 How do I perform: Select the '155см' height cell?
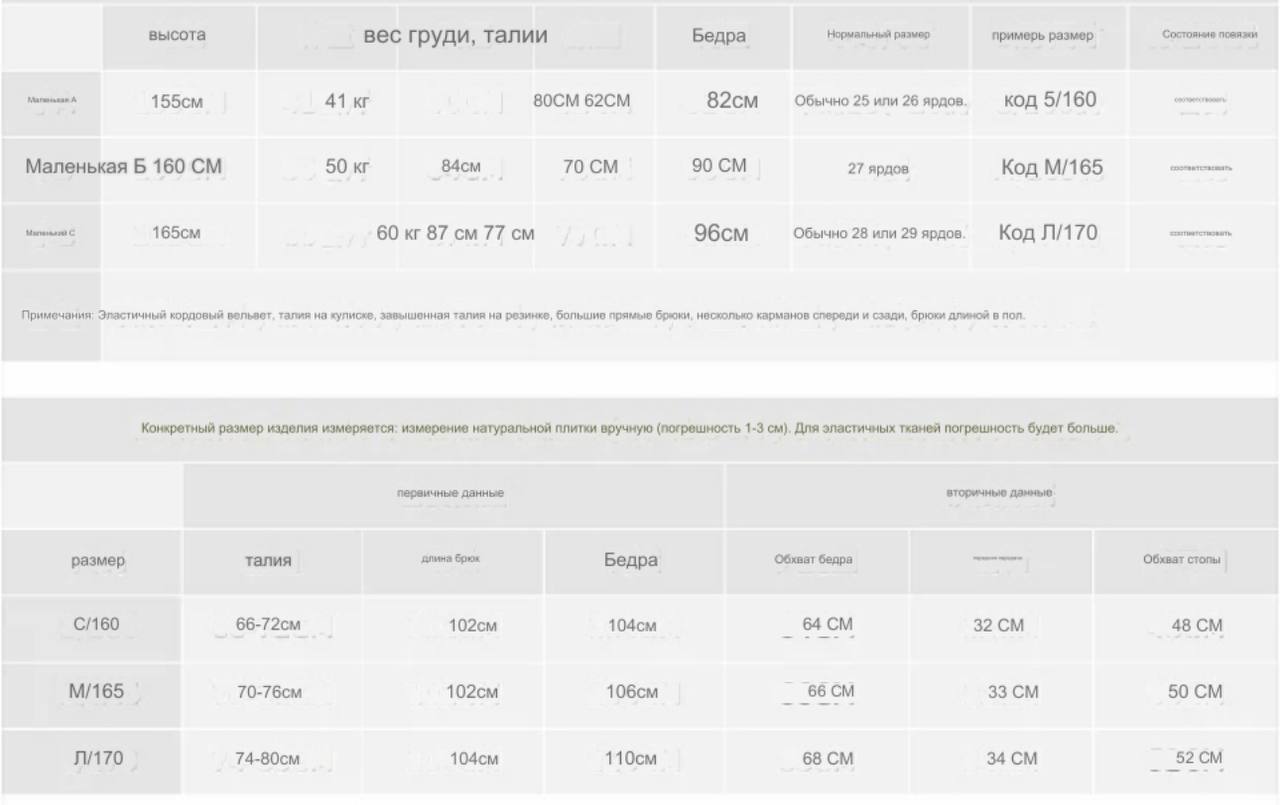click(177, 100)
